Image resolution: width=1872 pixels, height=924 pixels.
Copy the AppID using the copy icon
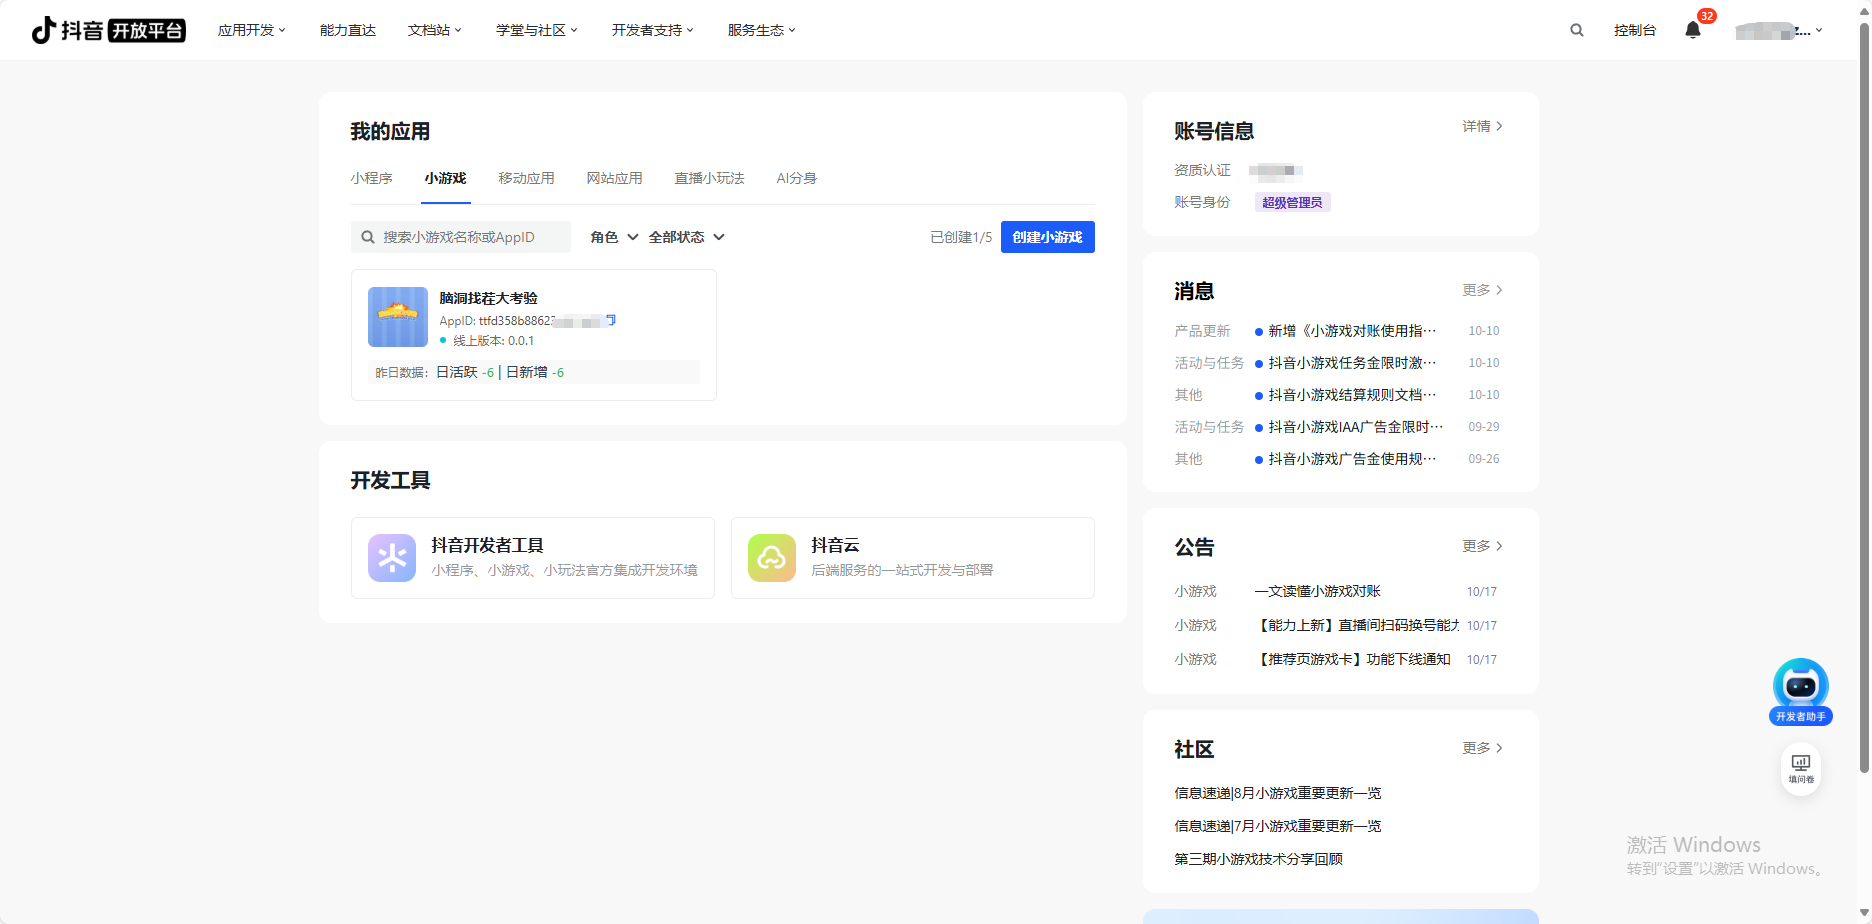[611, 320]
